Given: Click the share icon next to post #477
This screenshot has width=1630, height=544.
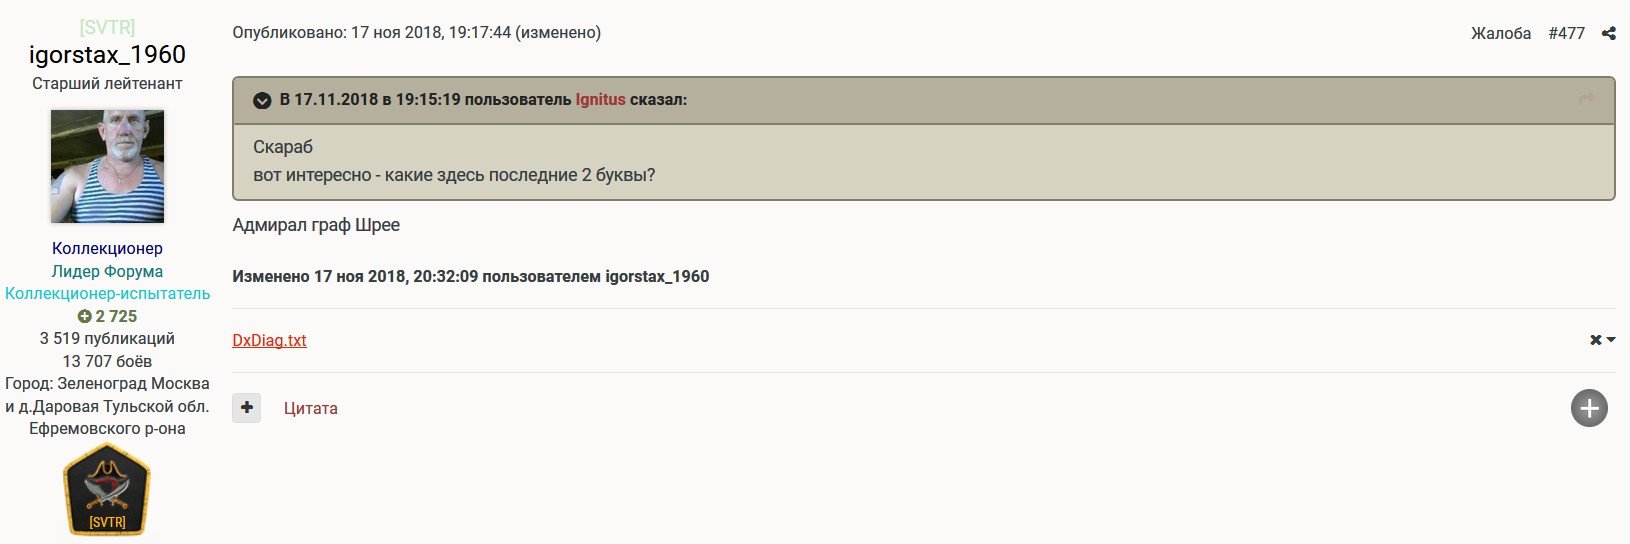Looking at the screenshot, I should (x=1608, y=33).
